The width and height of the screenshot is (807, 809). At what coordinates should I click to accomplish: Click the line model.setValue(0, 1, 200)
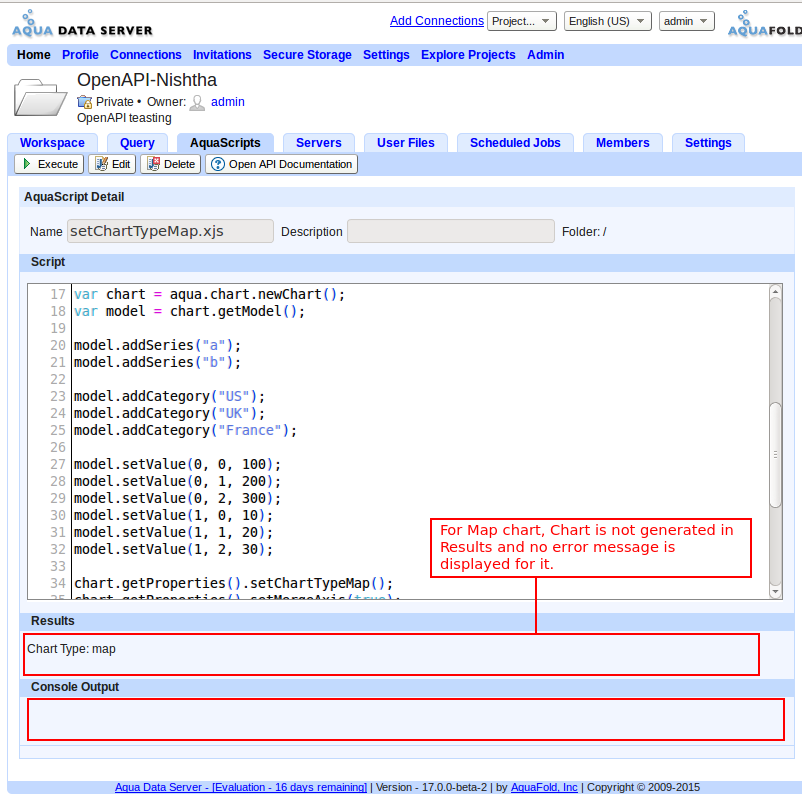[177, 482]
